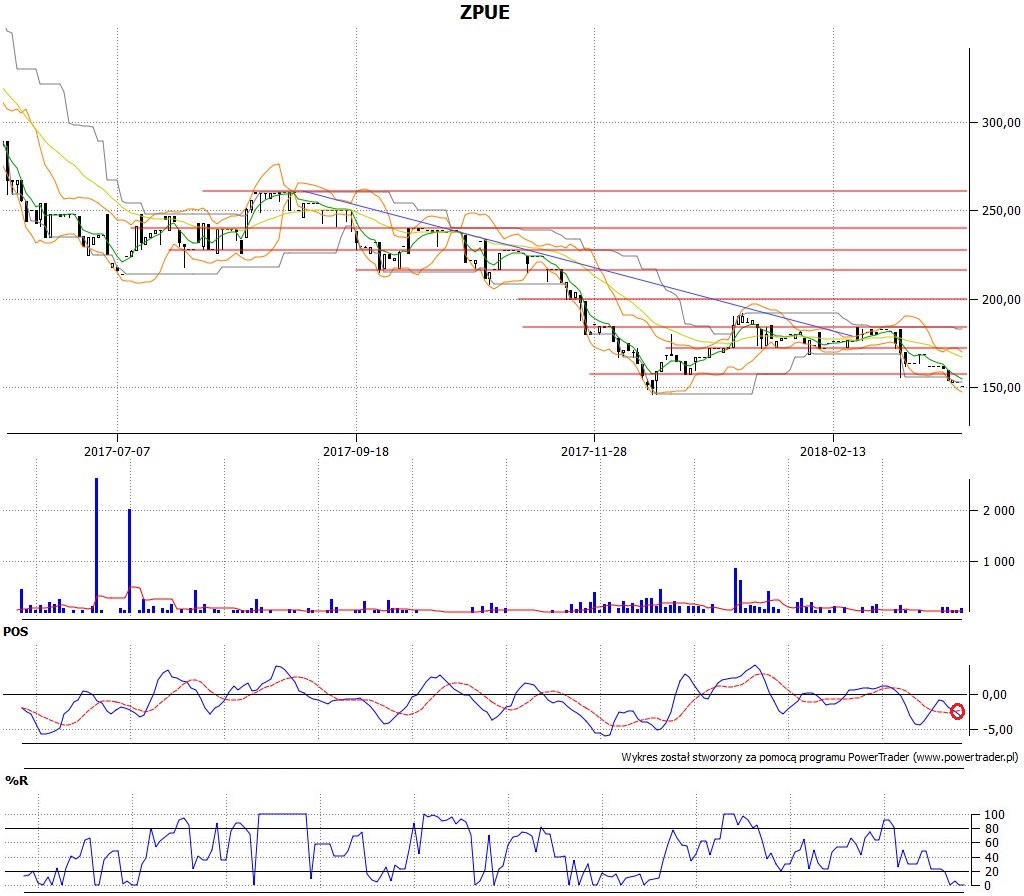Image resolution: width=1024 pixels, height=896 pixels.
Task: Click the 80 level on %R axis
Action: click(991, 829)
